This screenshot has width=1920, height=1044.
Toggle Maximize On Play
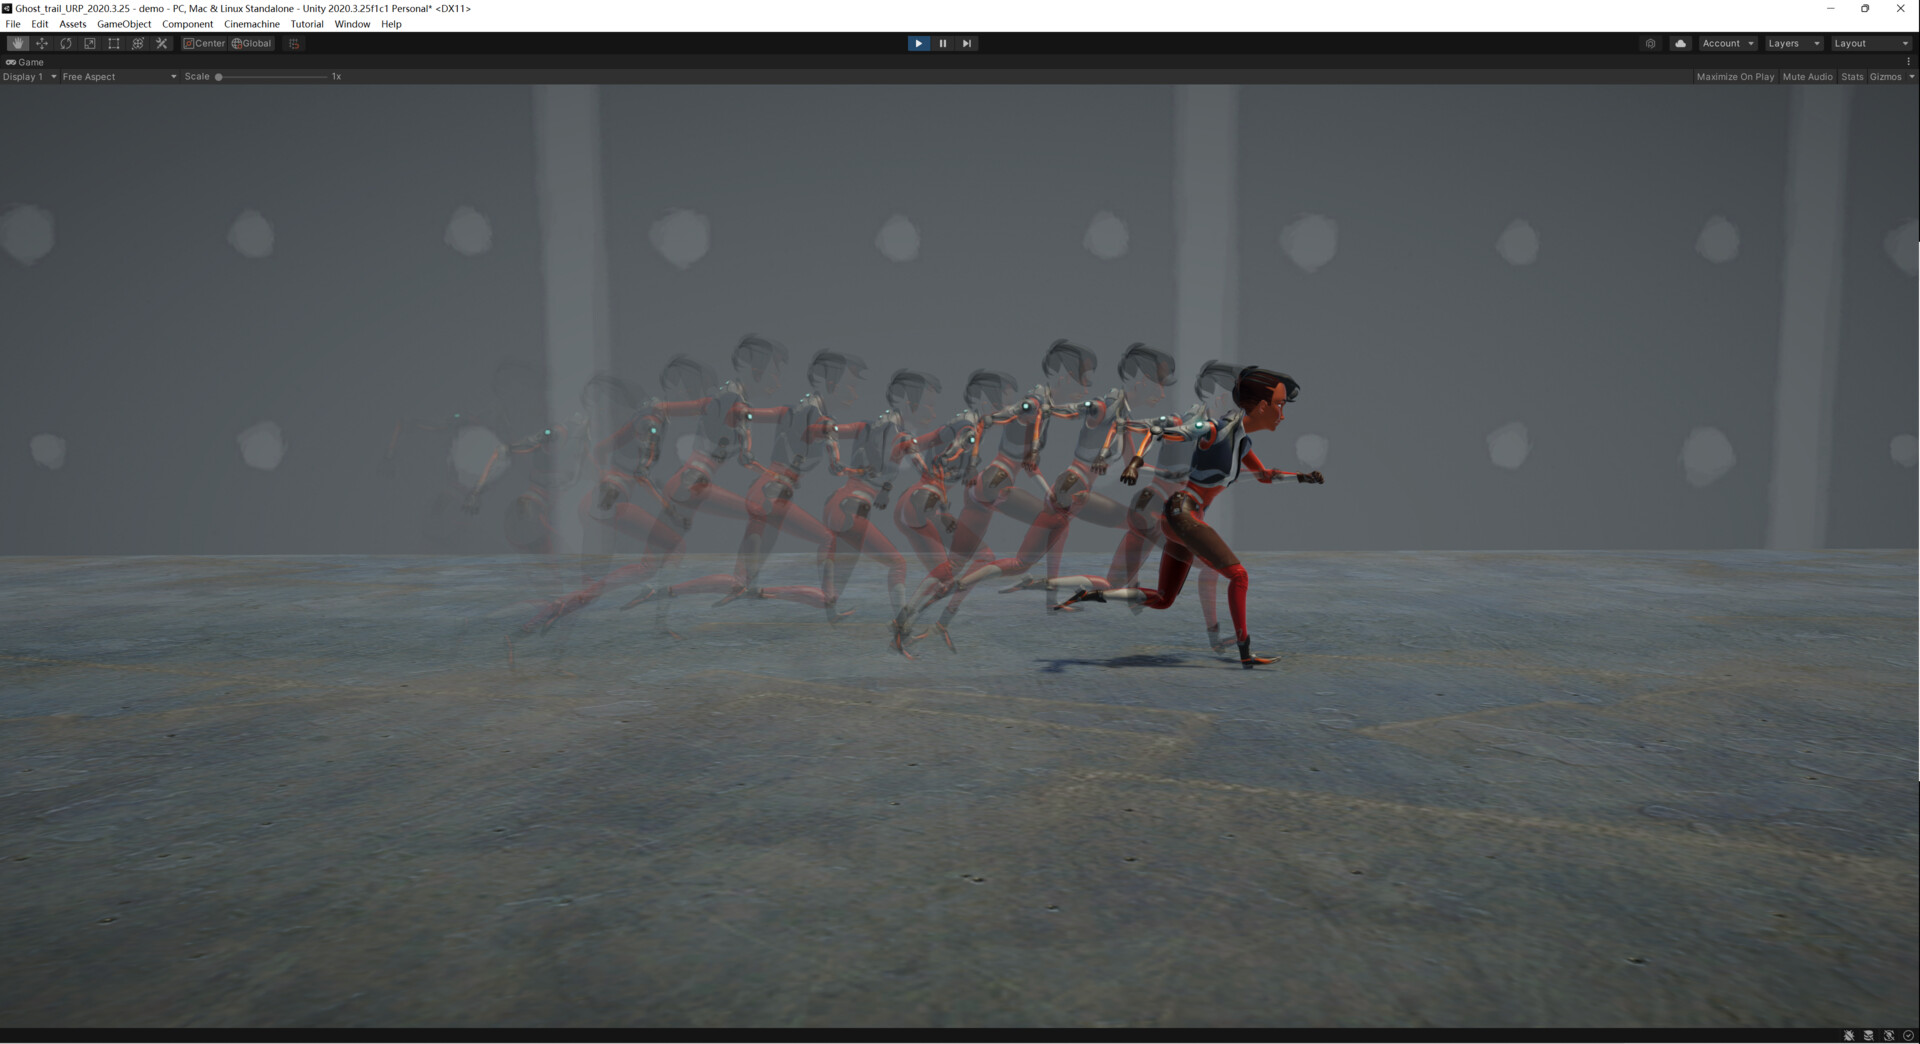click(1735, 76)
